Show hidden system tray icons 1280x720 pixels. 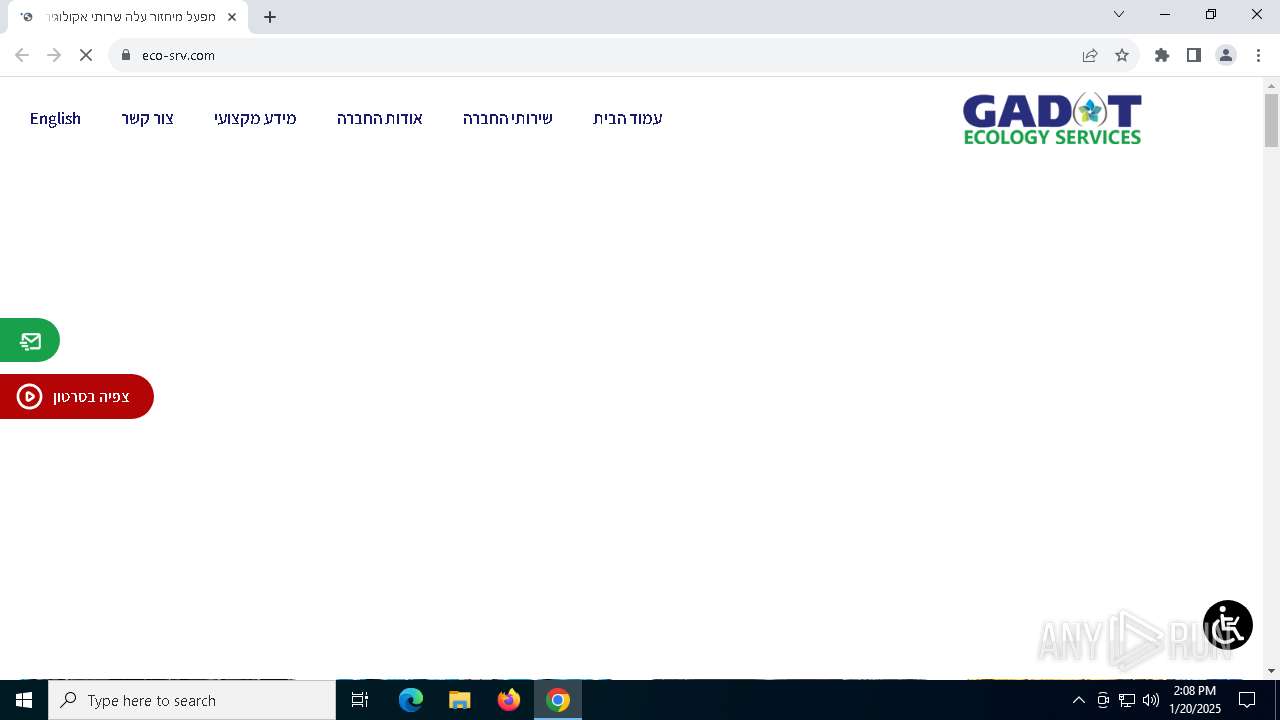(1078, 700)
